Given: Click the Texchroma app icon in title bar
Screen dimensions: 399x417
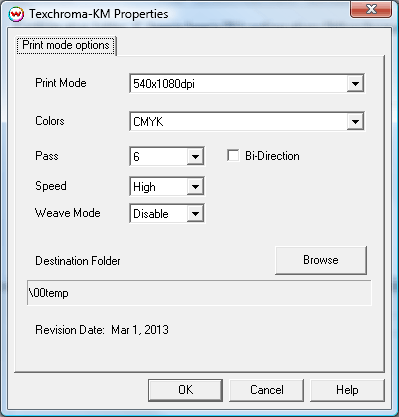Looking at the screenshot, I should [16, 14].
